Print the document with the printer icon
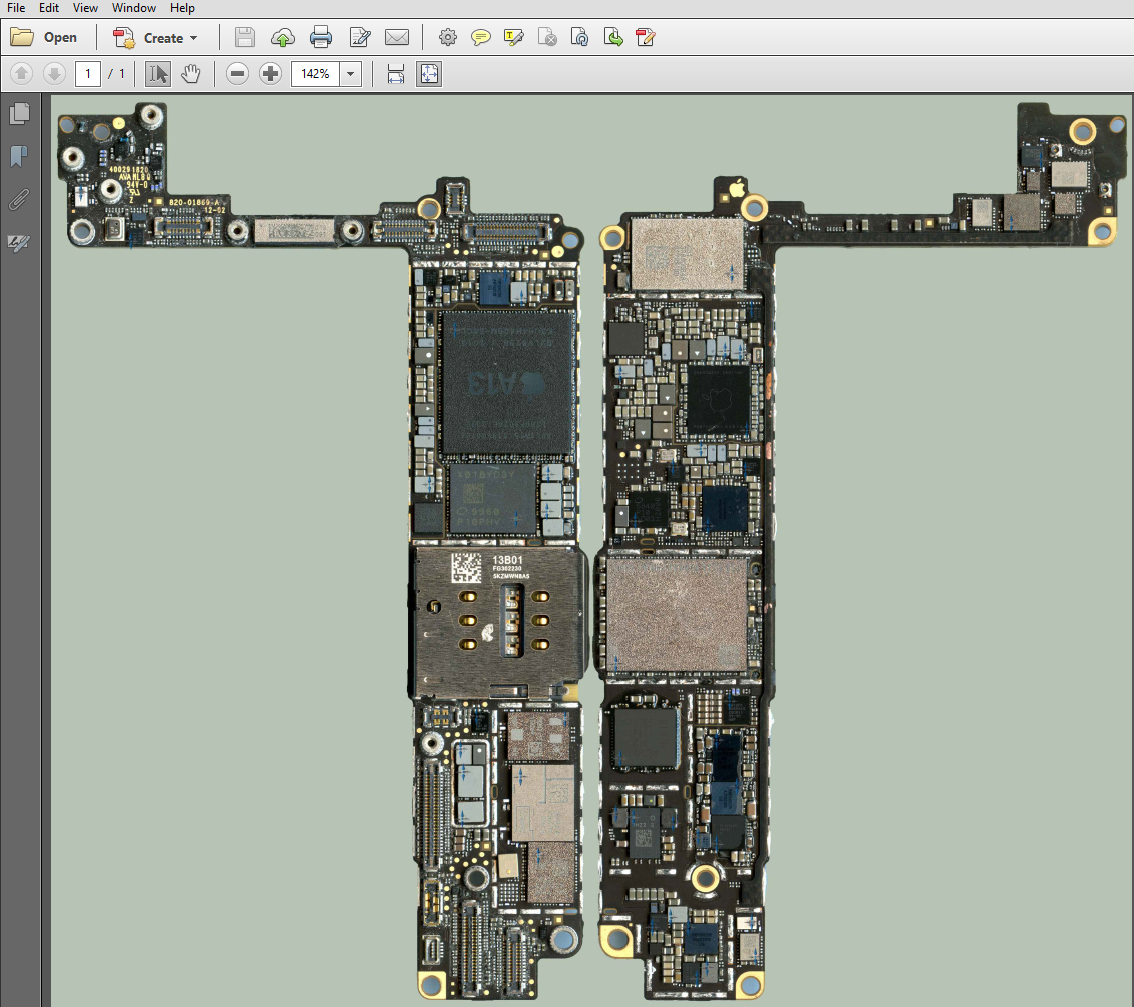This screenshot has height=1007, width=1134. click(321, 38)
